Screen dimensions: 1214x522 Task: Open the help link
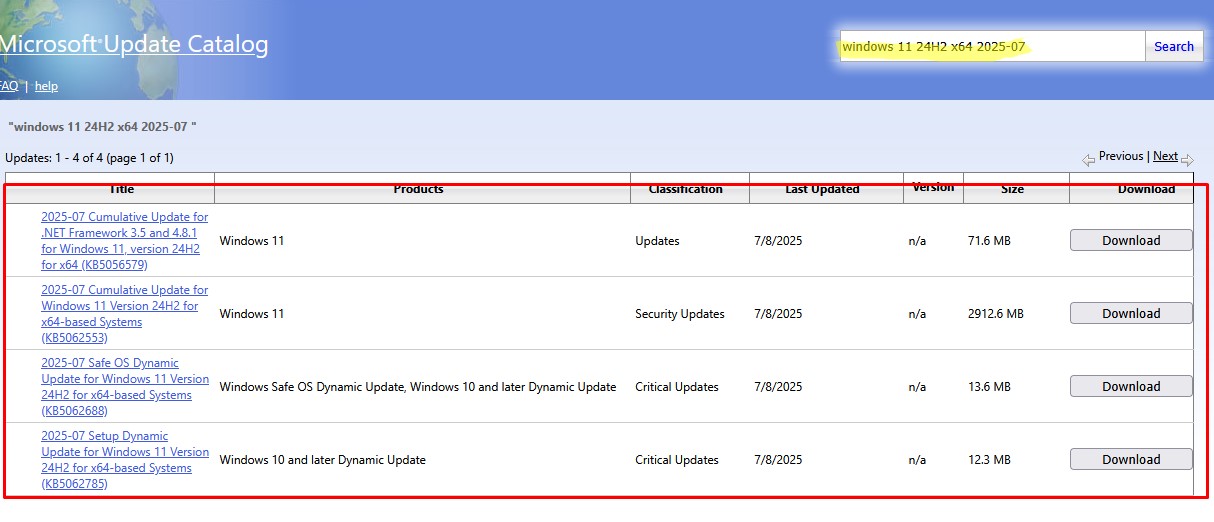(x=46, y=86)
